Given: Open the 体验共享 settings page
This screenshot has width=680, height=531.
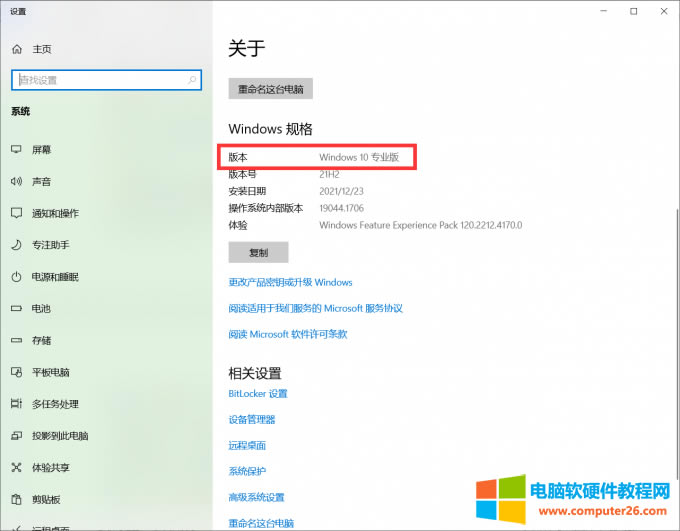Looking at the screenshot, I should (51, 467).
